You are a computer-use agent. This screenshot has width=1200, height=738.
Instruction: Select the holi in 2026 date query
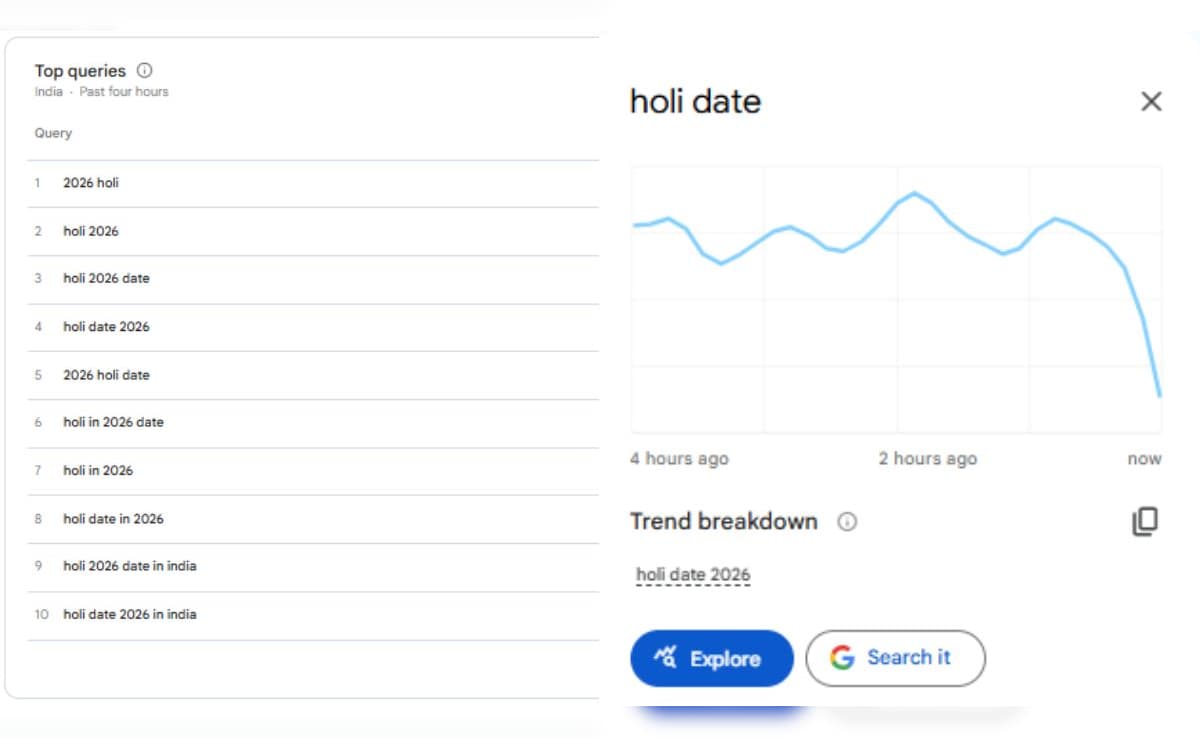113,422
